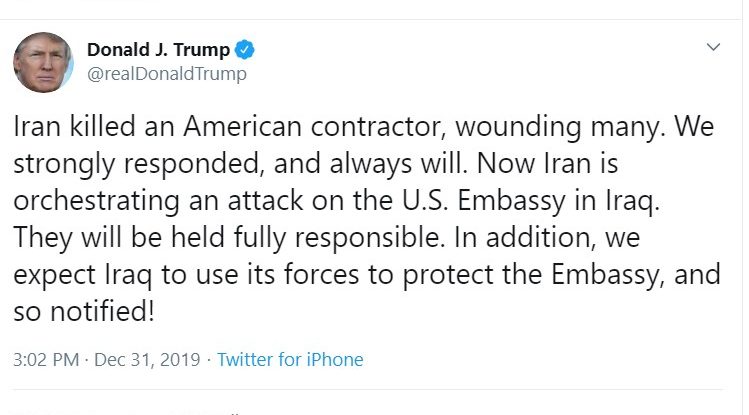Open the tweet options chevron menu
This screenshot has width=749, height=415.
[713, 48]
